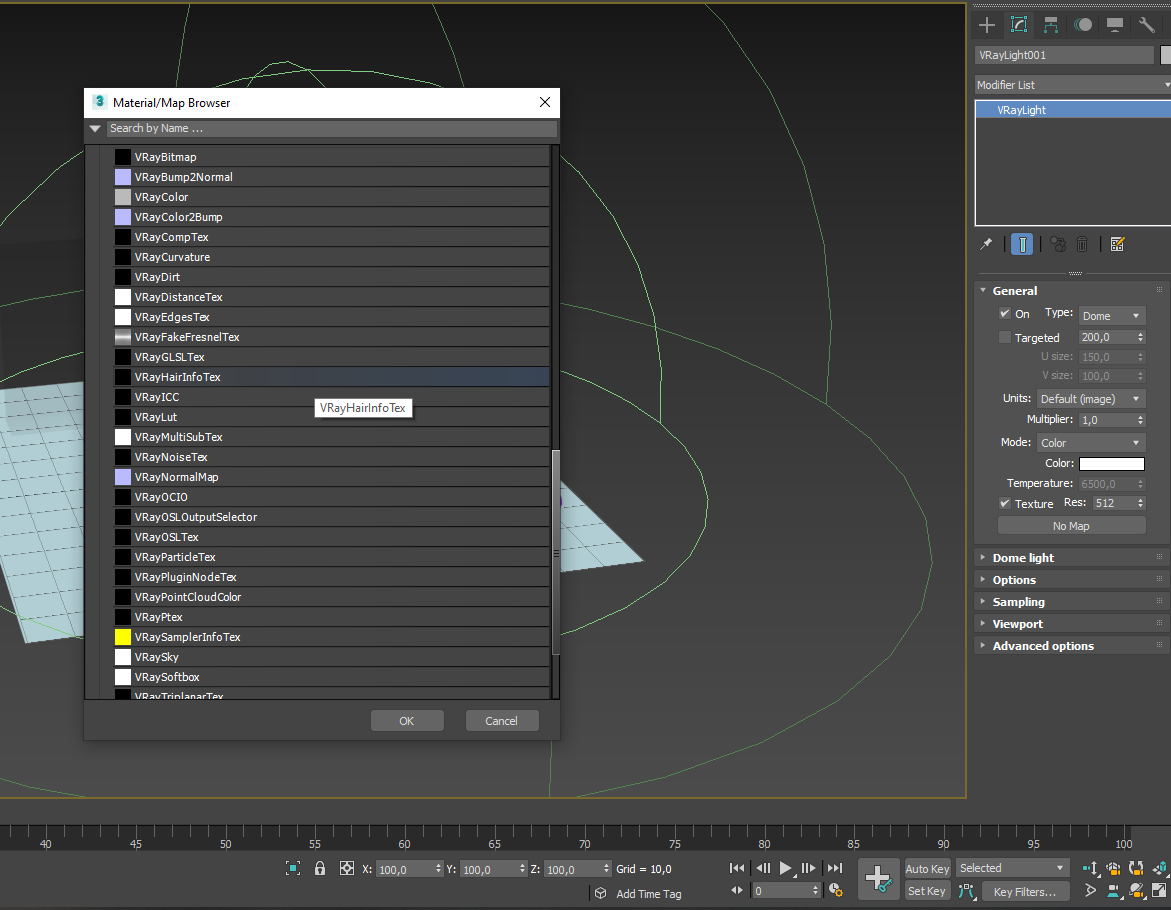The height and width of the screenshot is (910, 1171).
Task: Open the Selected key filter dropdown
Action: coord(1013,868)
